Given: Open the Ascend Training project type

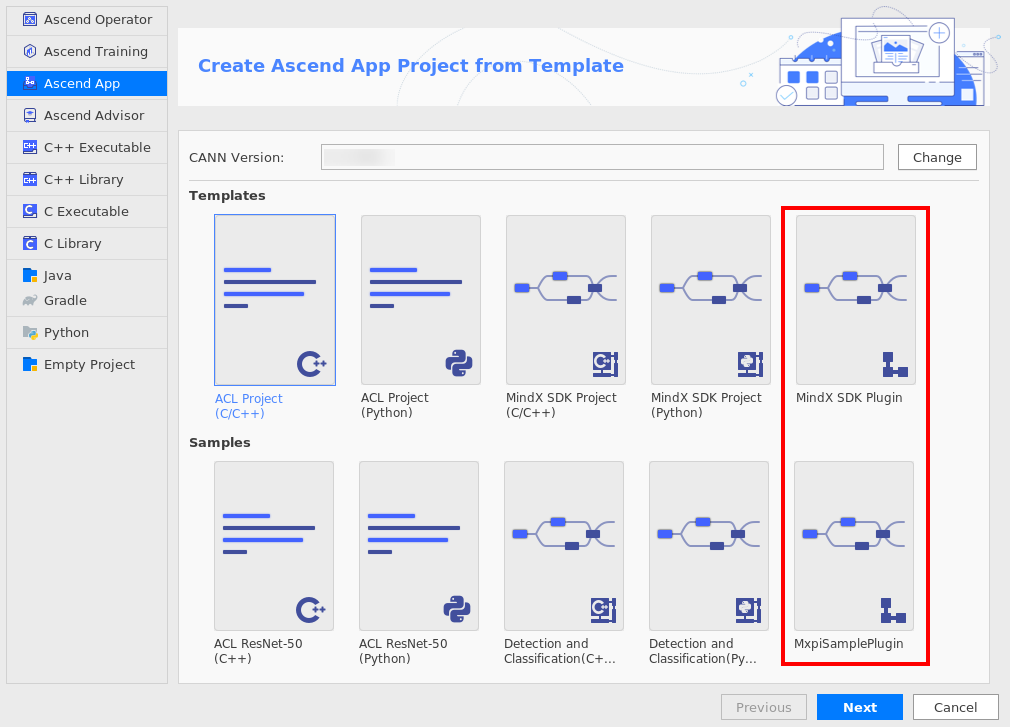Looking at the screenshot, I should (x=87, y=52).
